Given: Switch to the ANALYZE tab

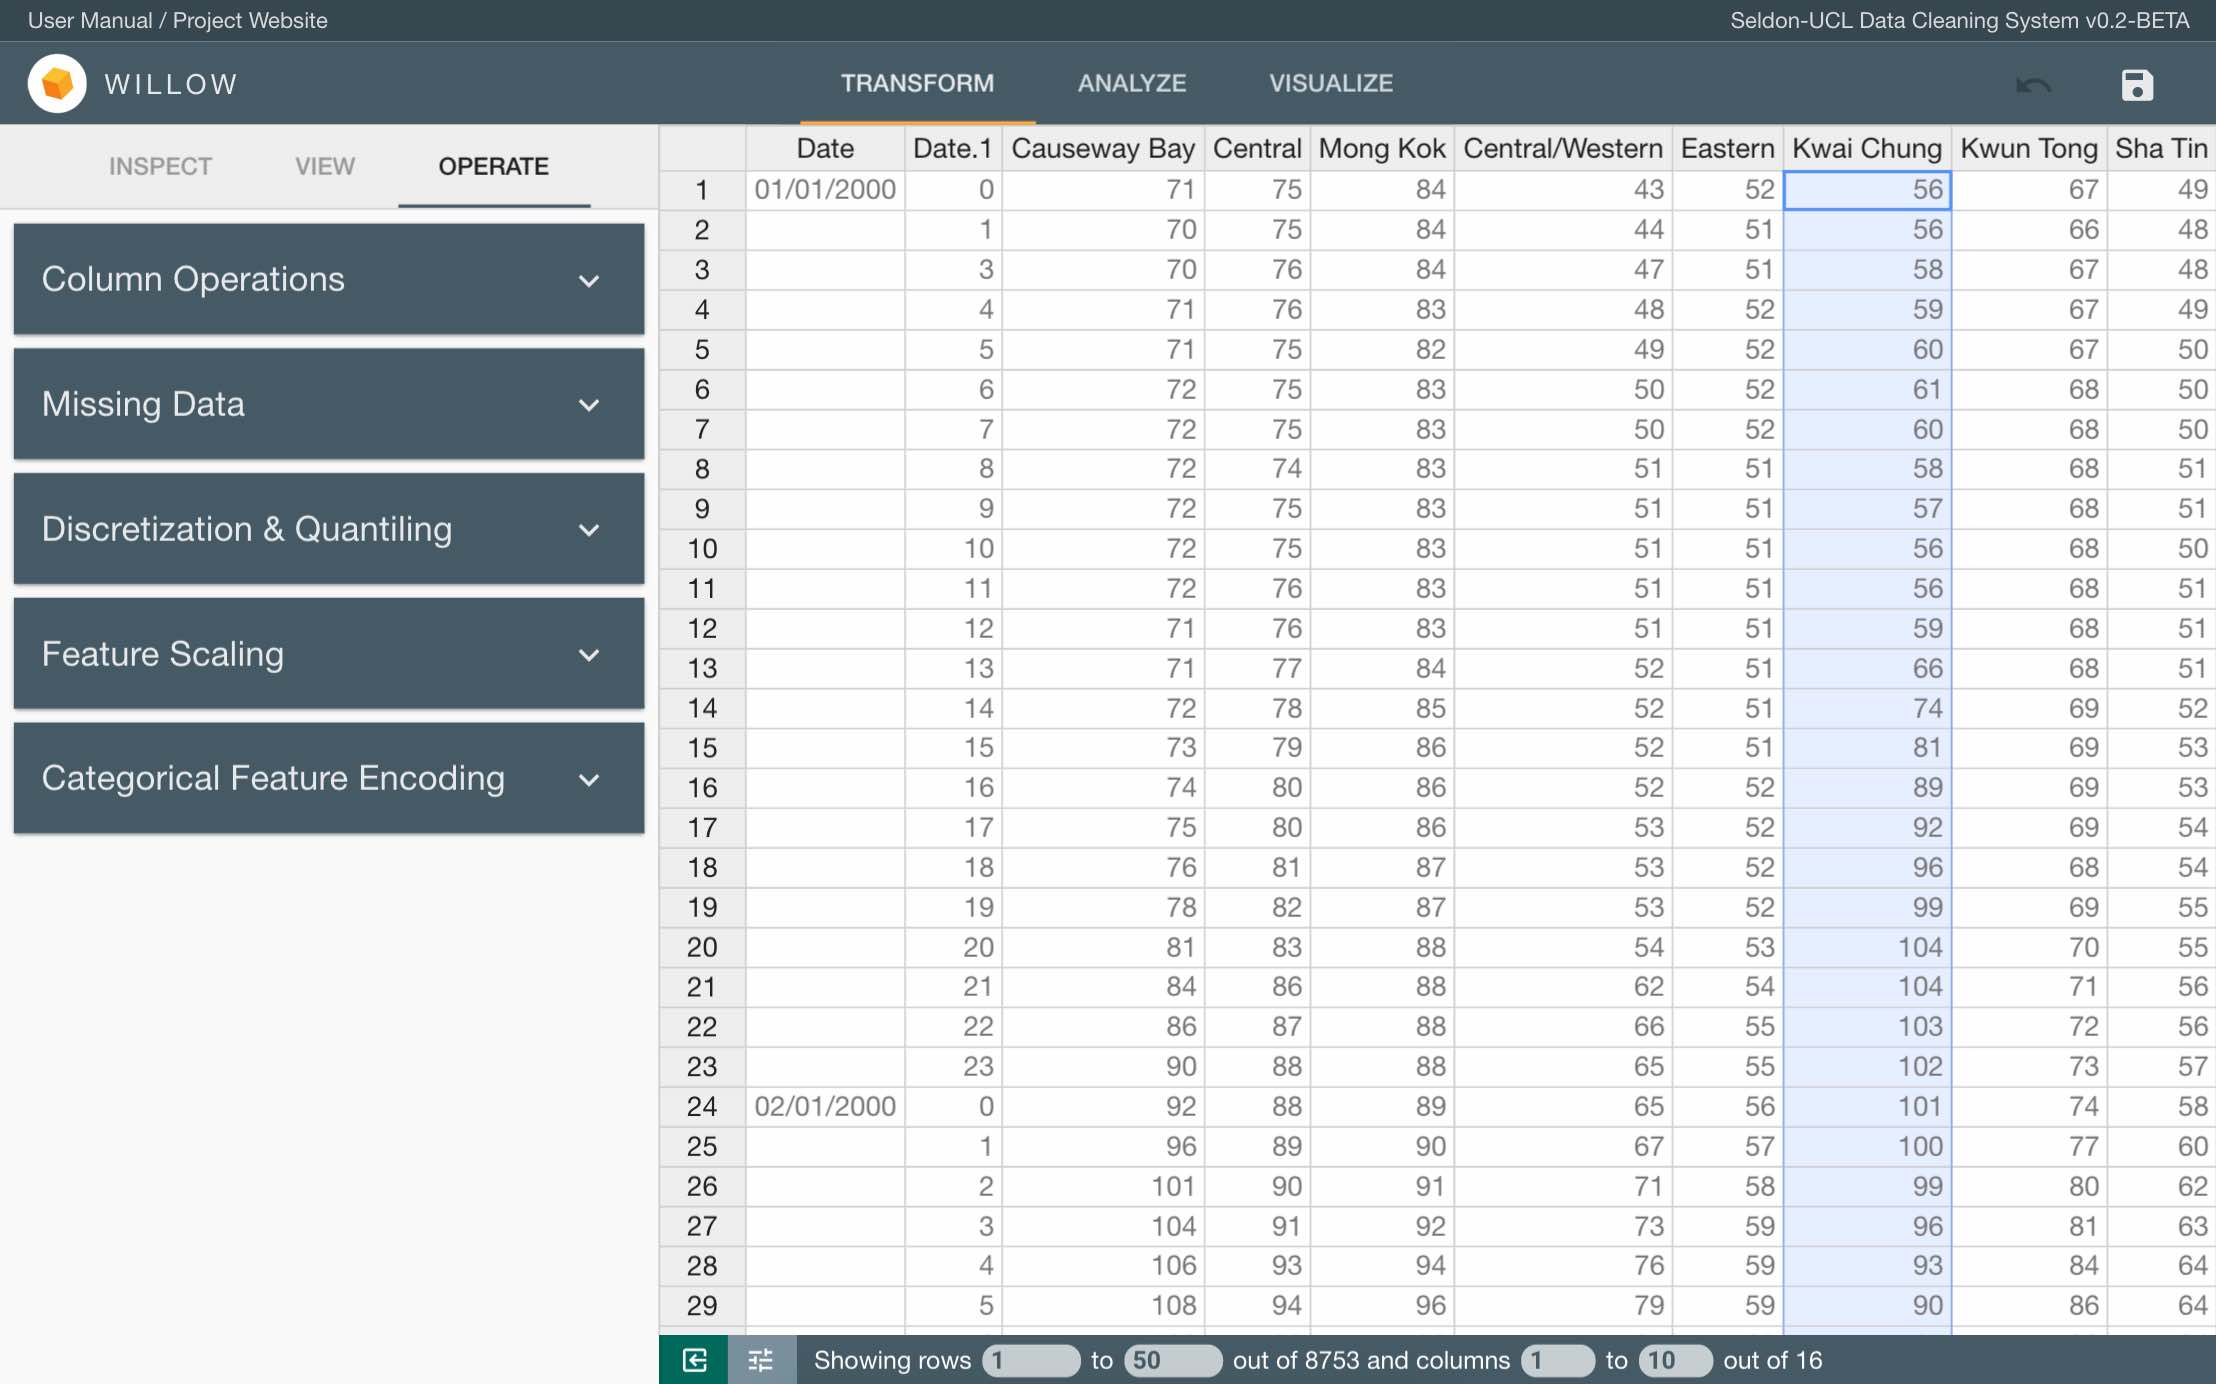Looking at the screenshot, I should coord(1132,83).
